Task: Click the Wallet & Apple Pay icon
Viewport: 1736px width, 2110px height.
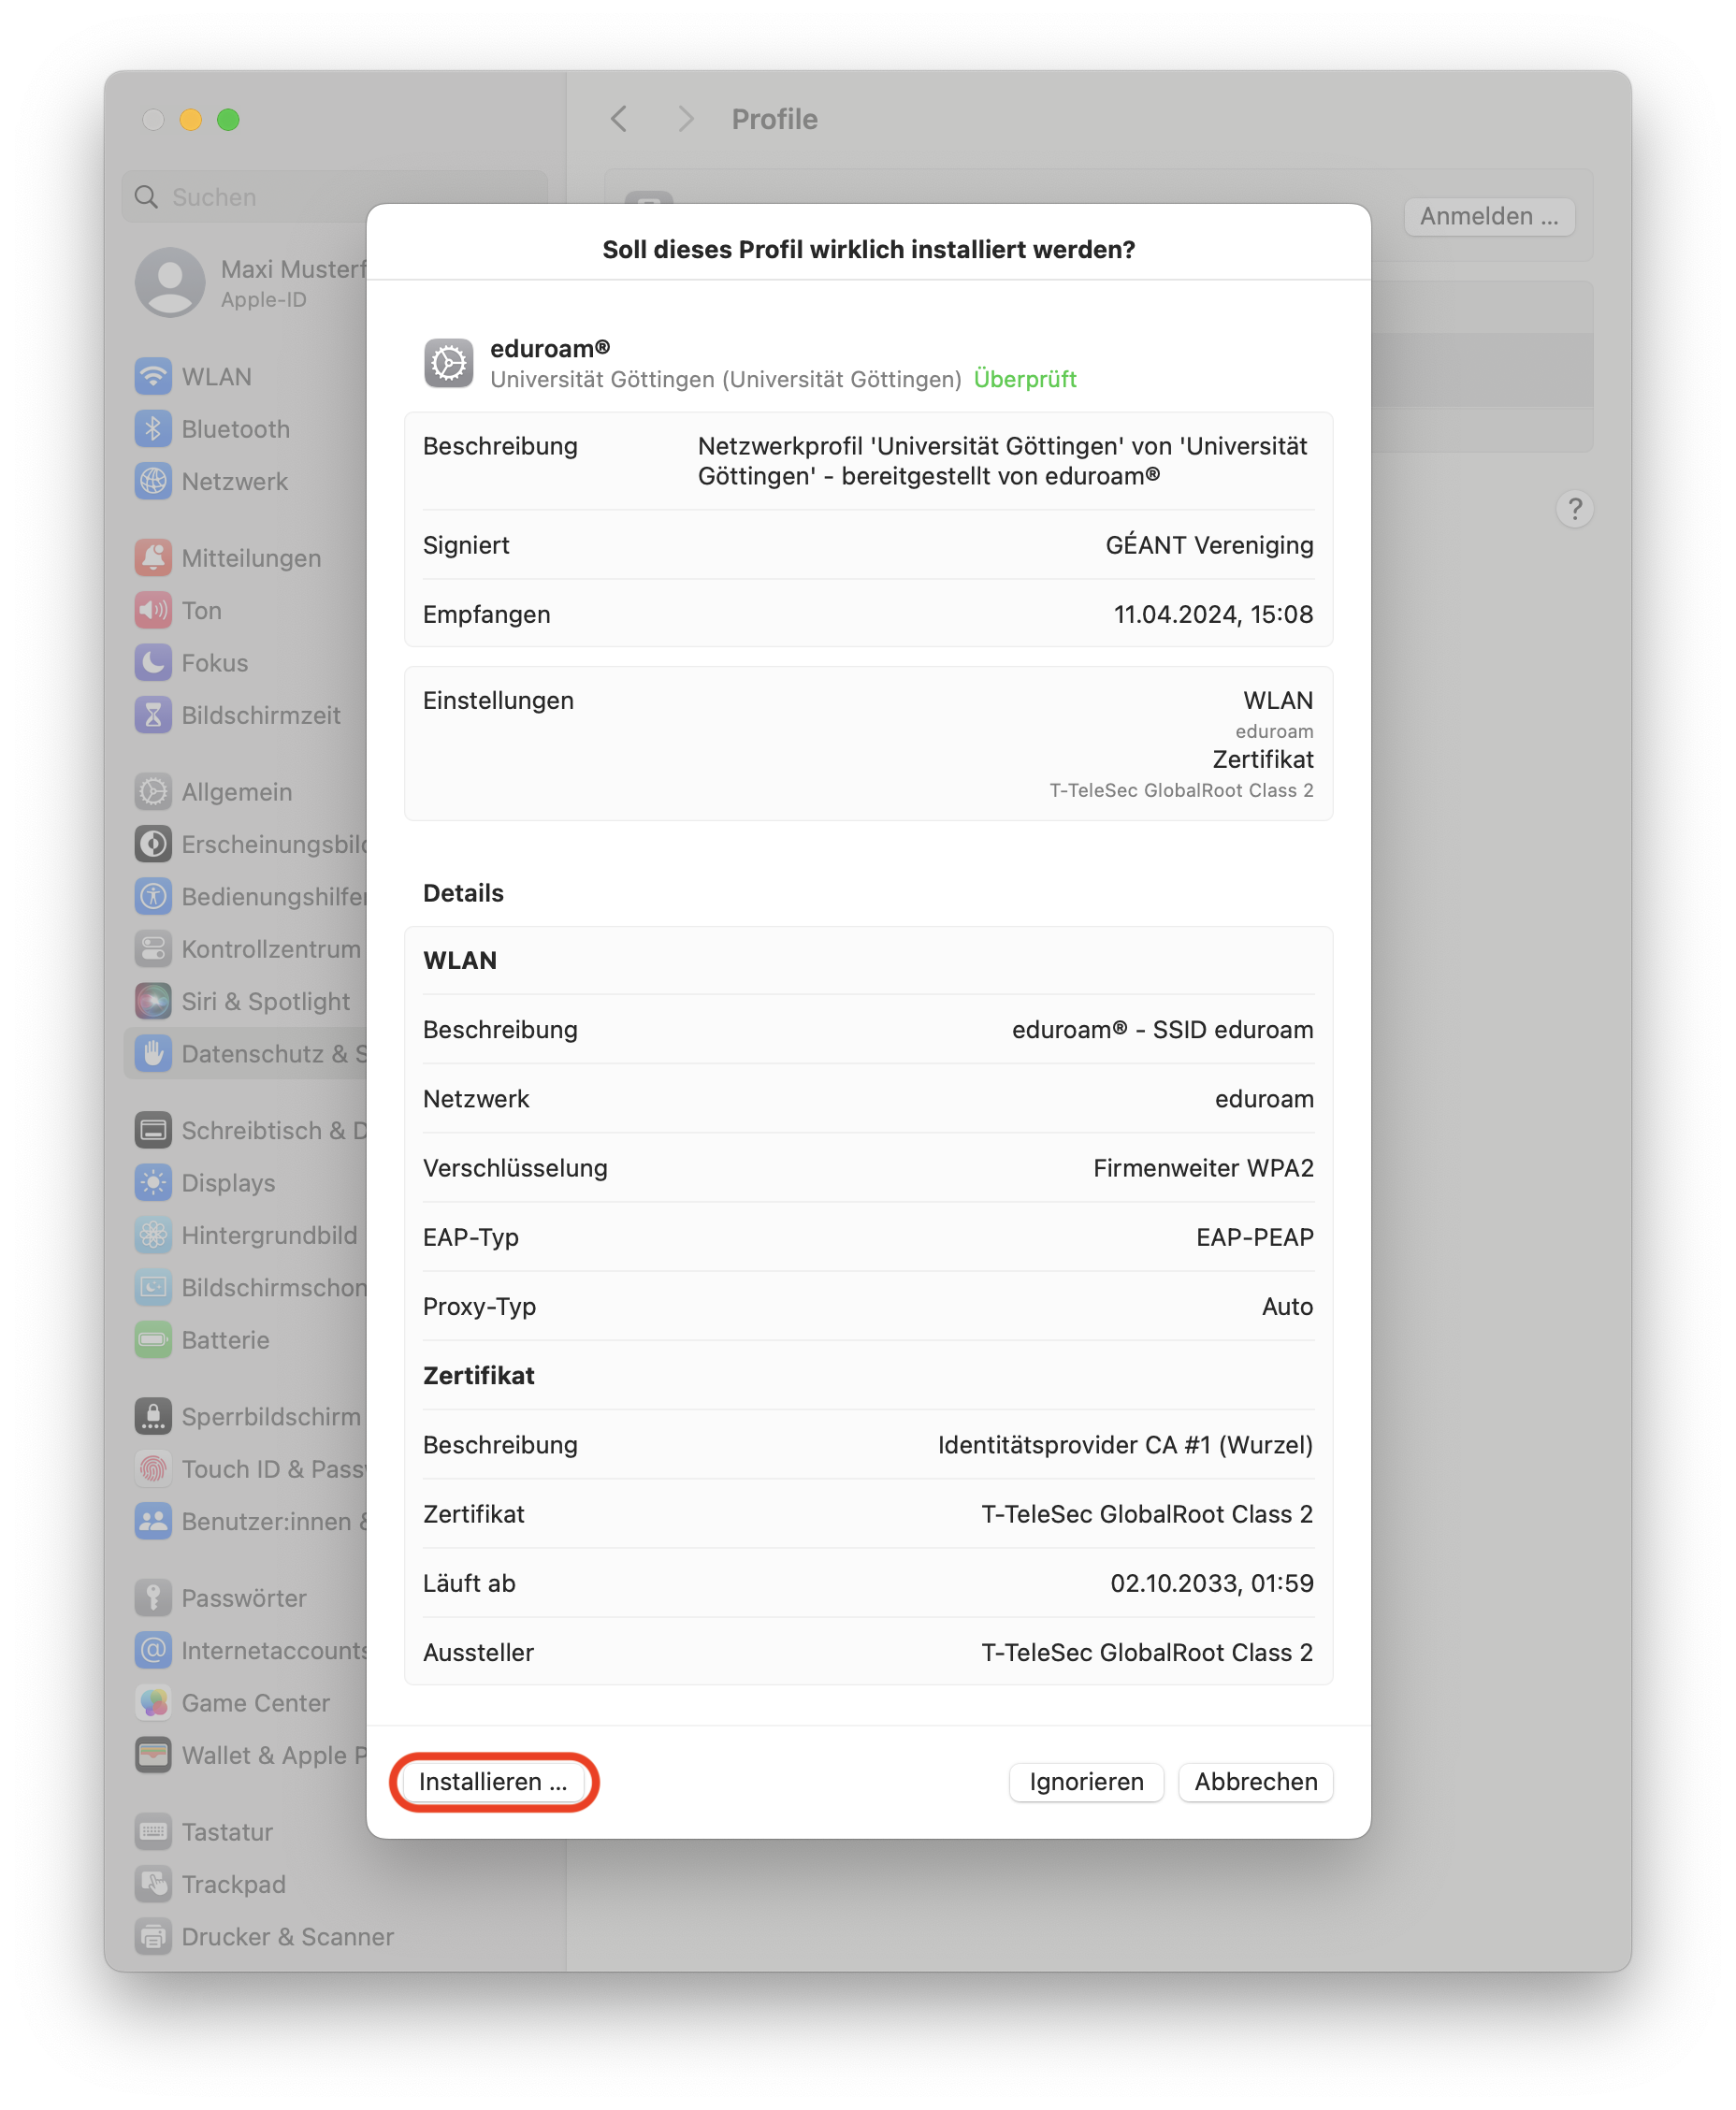Action: tap(153, 1755)
